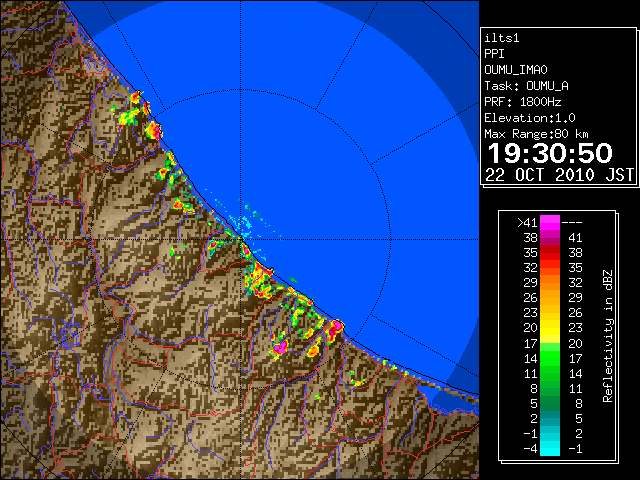Pick the bright magenta >41 dBZ swatch
640x480 pixels.
(x=550, y=223)
